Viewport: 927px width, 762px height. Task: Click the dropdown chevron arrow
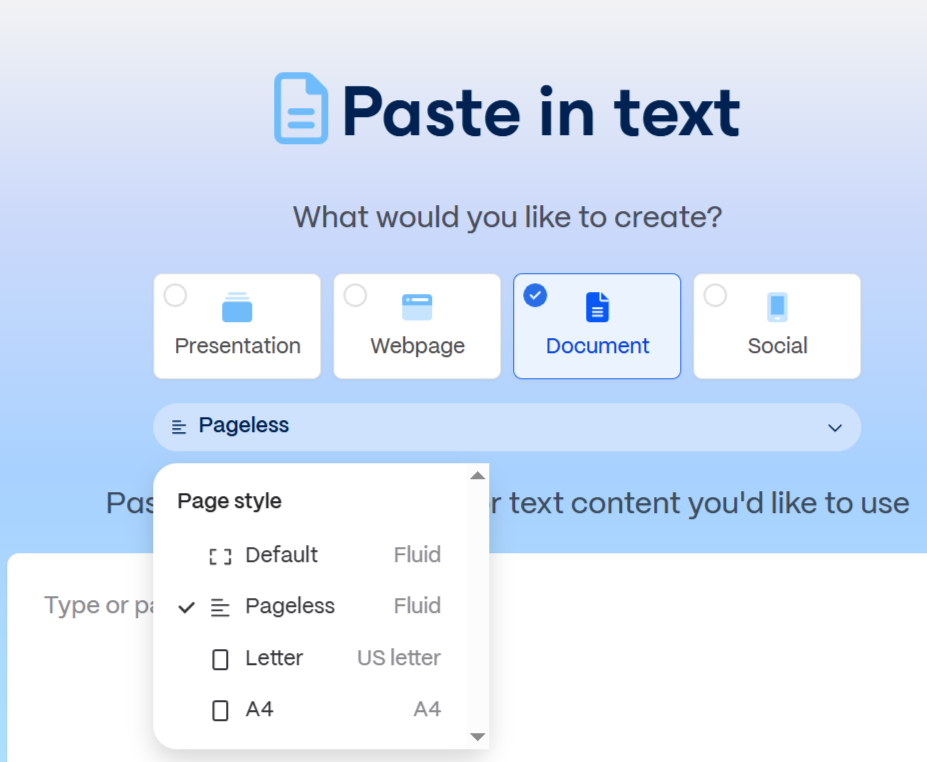(x=835, y=428)
